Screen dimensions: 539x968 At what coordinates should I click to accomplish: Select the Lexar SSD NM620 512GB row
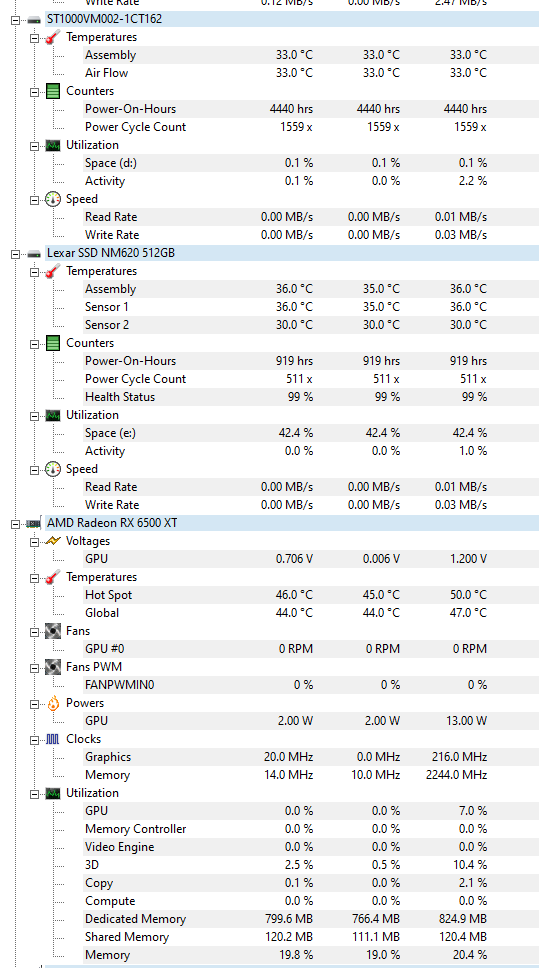click(291, 253)
